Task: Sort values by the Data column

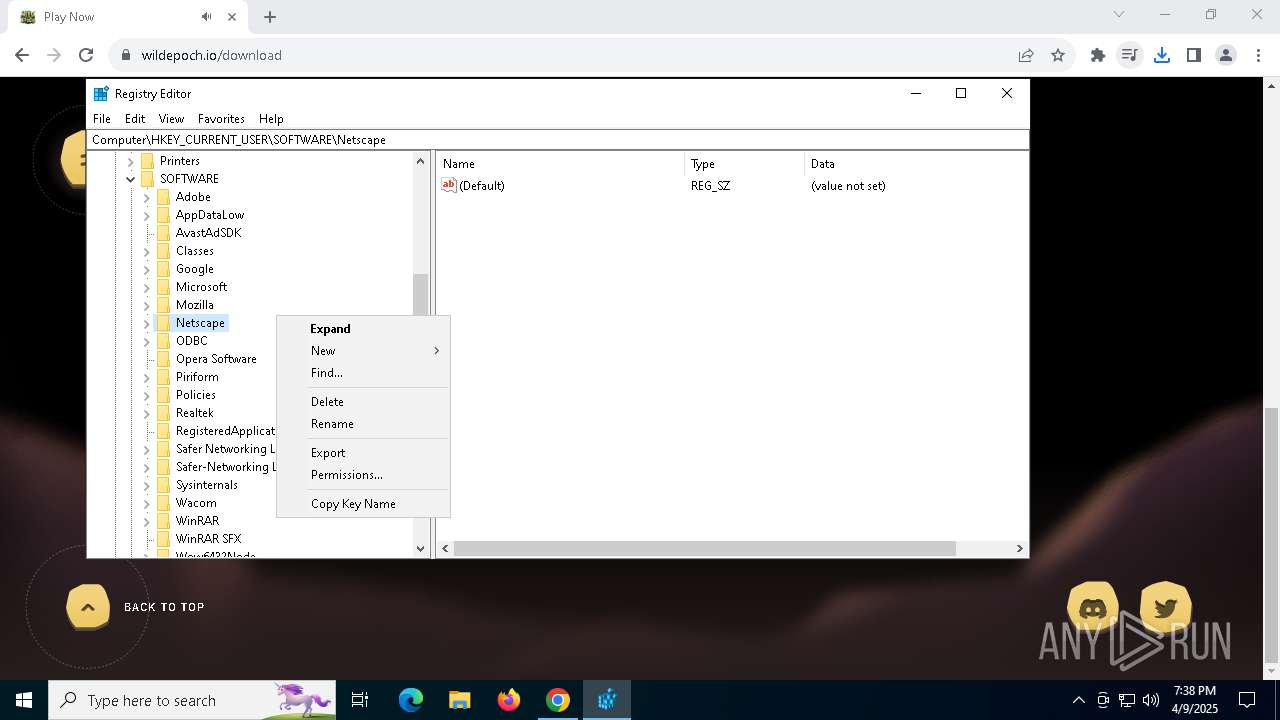Action: click(916, 164)
